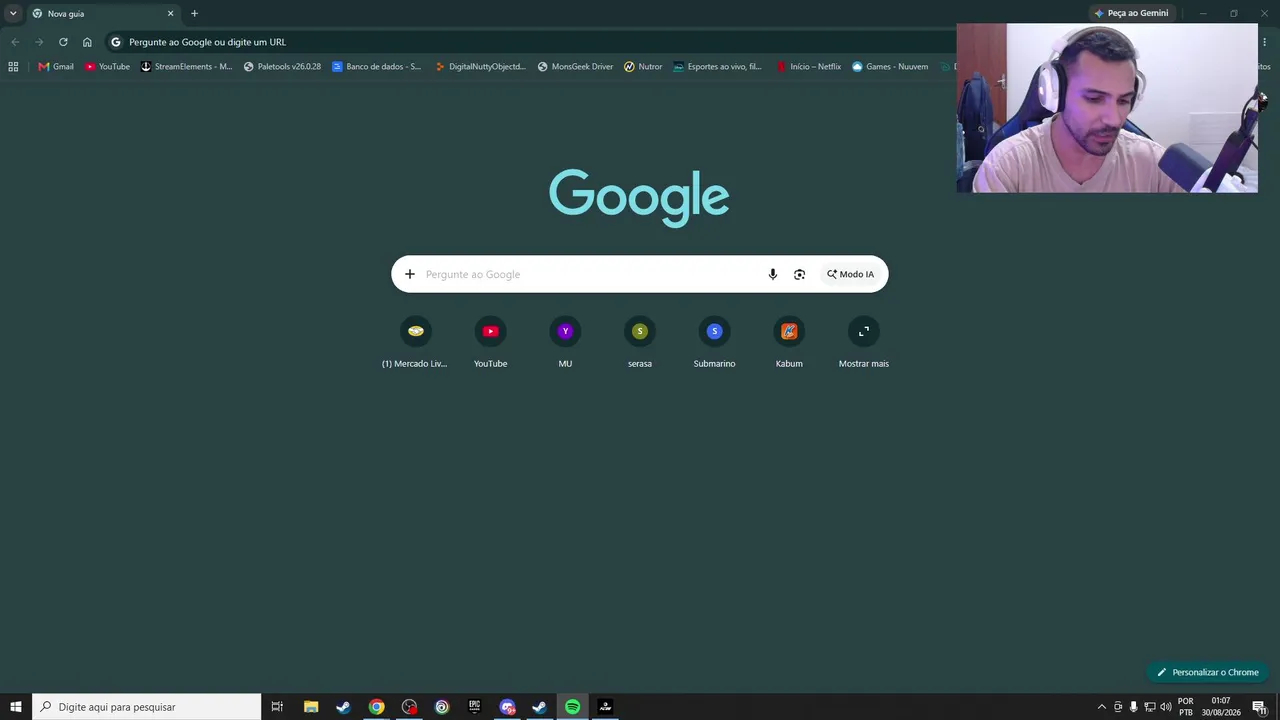Open the Nutror bookmark

pos(643,67)
